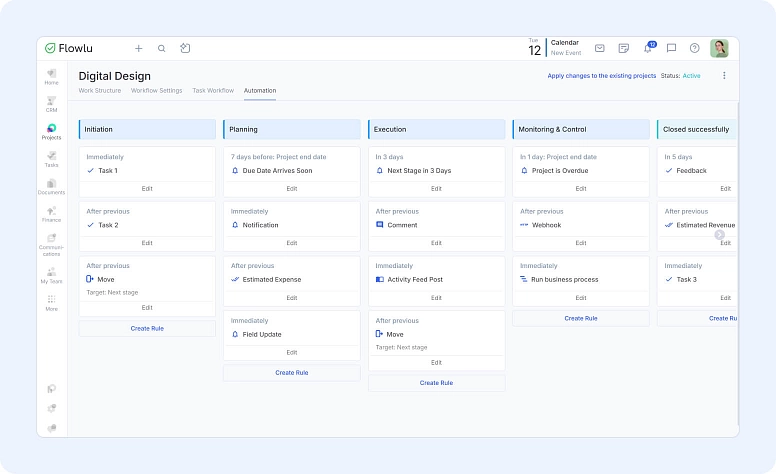Open the Finance section icon
776x474 pixels.
pyautogui.click(x=51, y=213)
